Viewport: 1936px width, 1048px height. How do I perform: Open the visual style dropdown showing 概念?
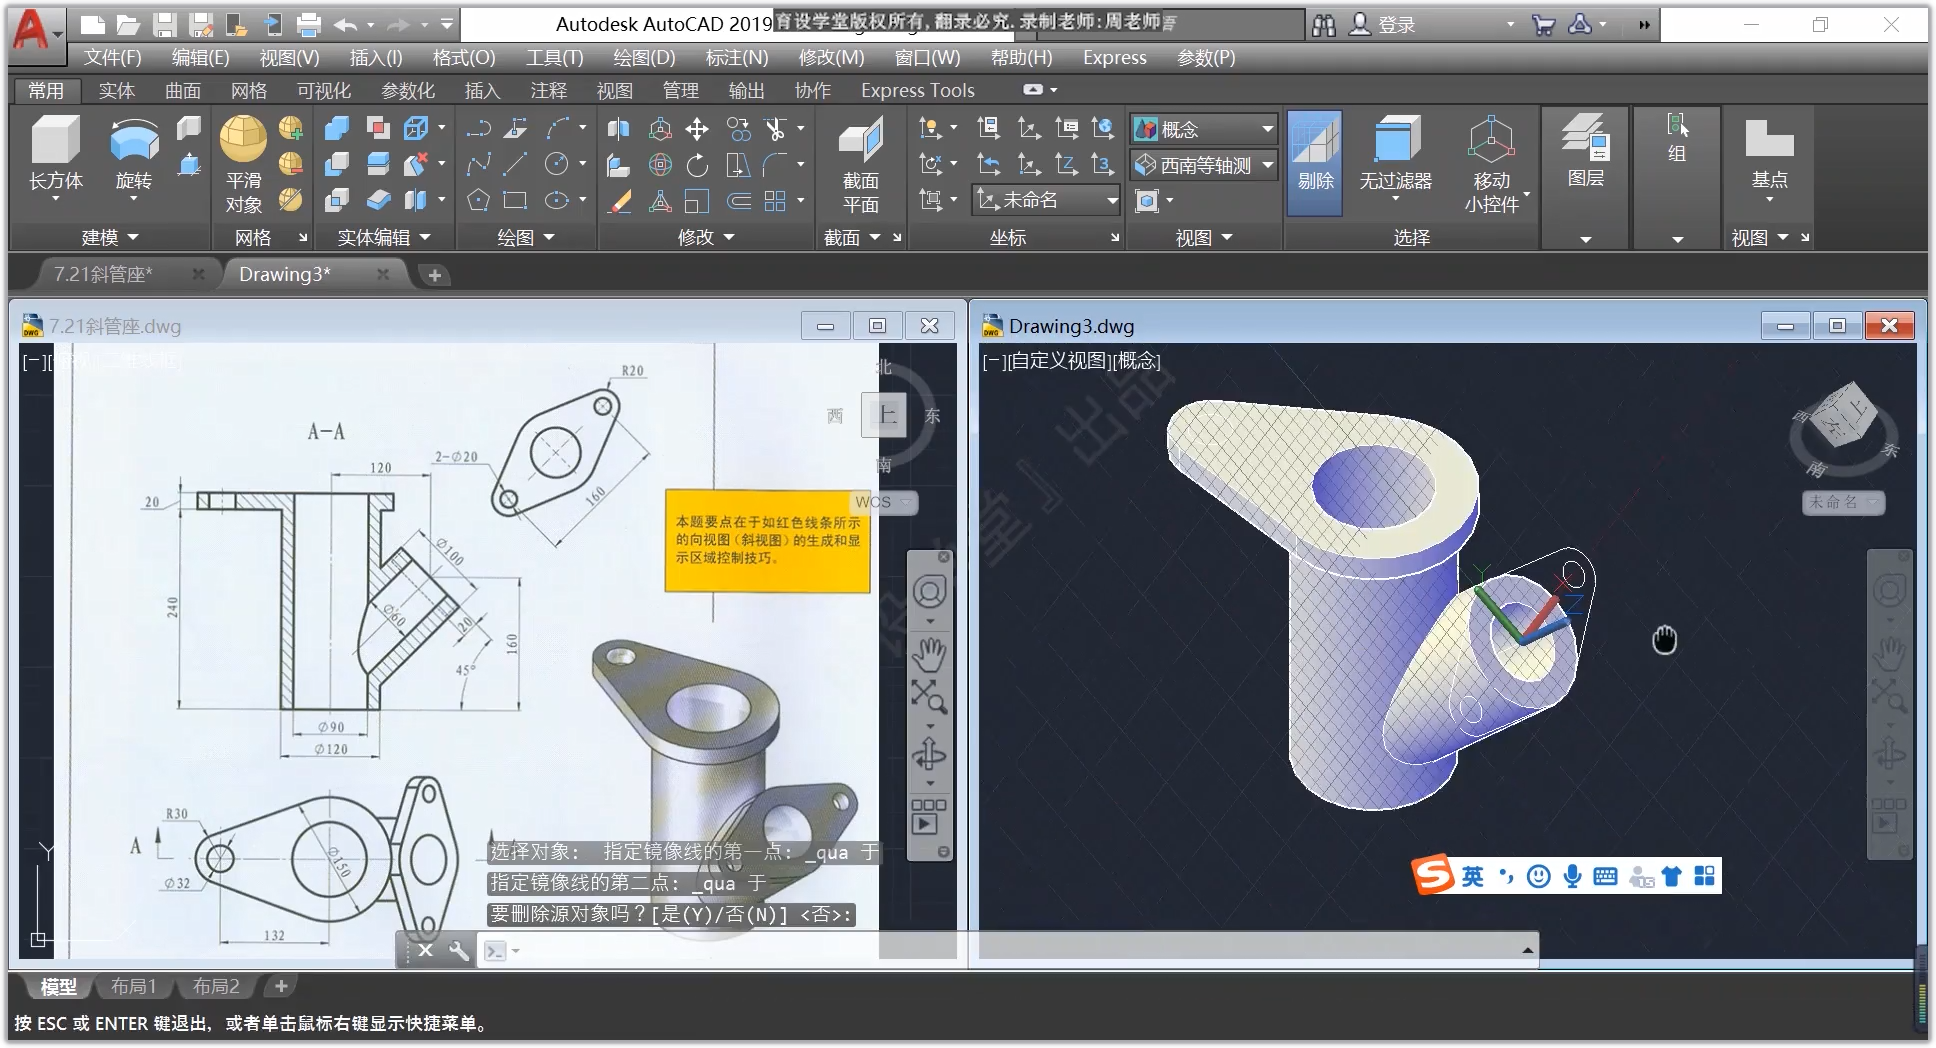[1205, 129]
